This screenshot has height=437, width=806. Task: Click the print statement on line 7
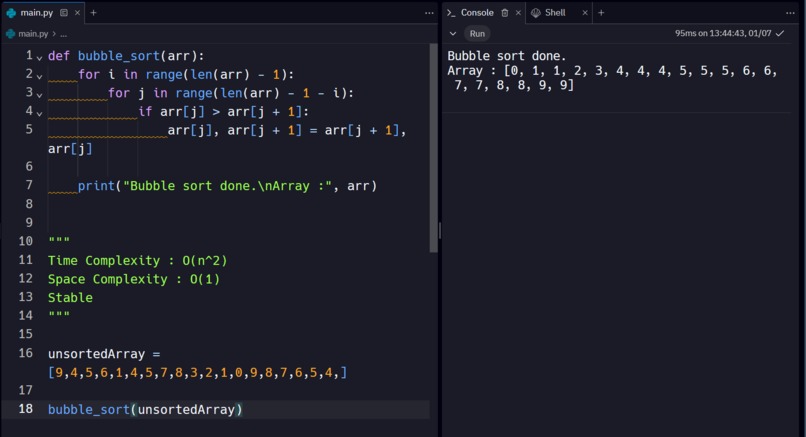point(227,186)
